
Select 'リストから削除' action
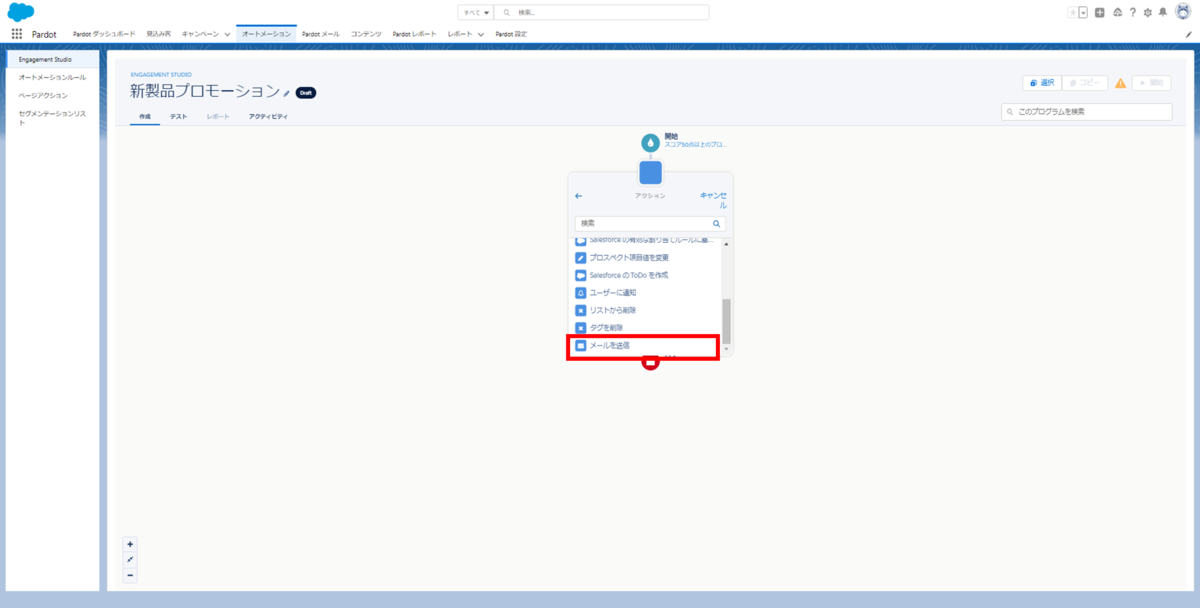(x=648, y=310)
